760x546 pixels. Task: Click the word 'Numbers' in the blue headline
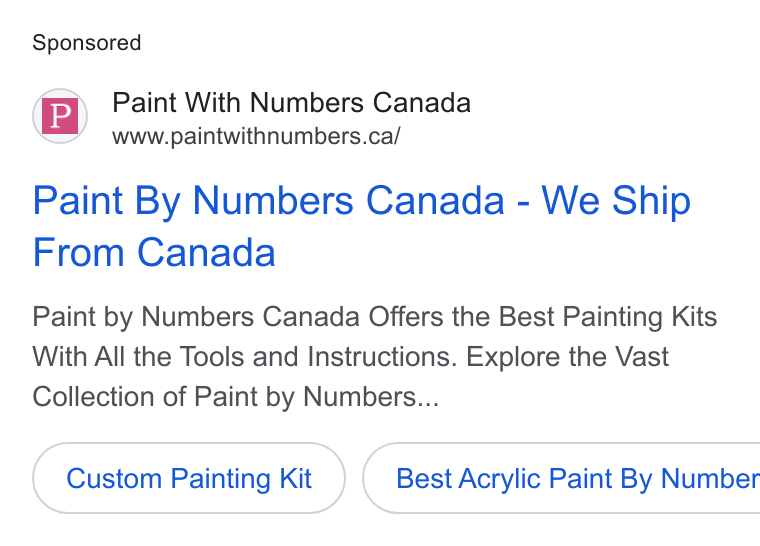273,200
